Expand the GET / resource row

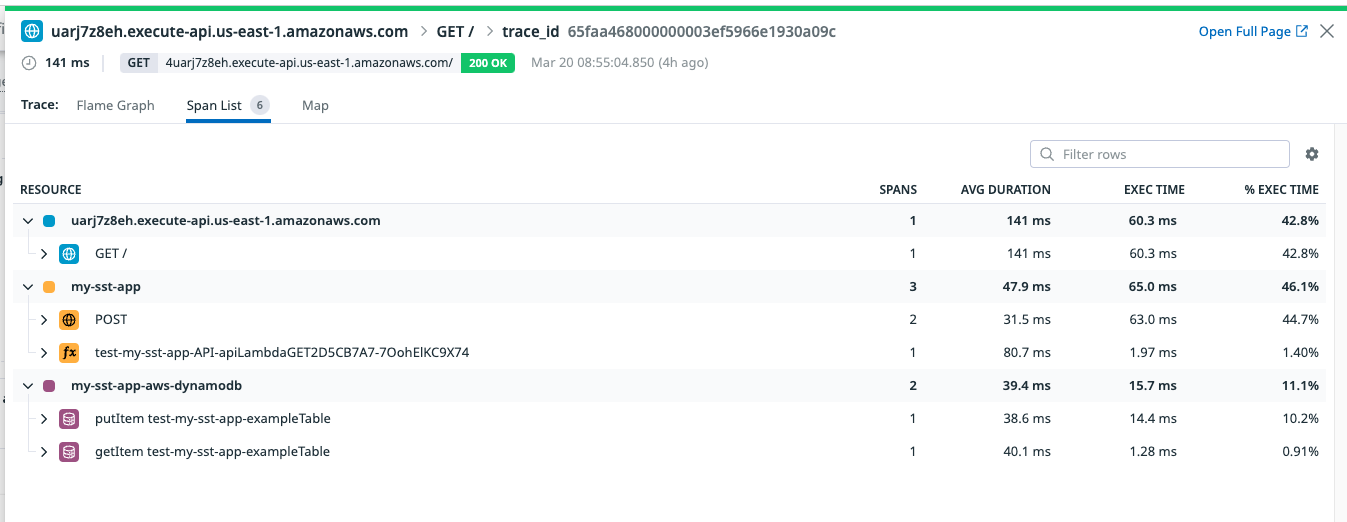pyautogui.click(x=44, y=254)
